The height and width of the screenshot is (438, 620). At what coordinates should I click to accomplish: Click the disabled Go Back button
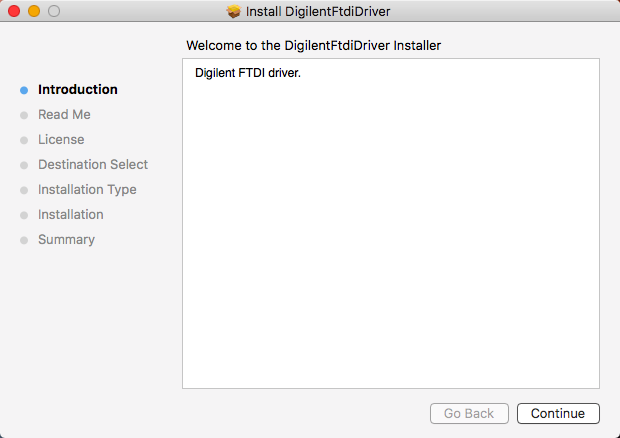(x=469, y=413)
